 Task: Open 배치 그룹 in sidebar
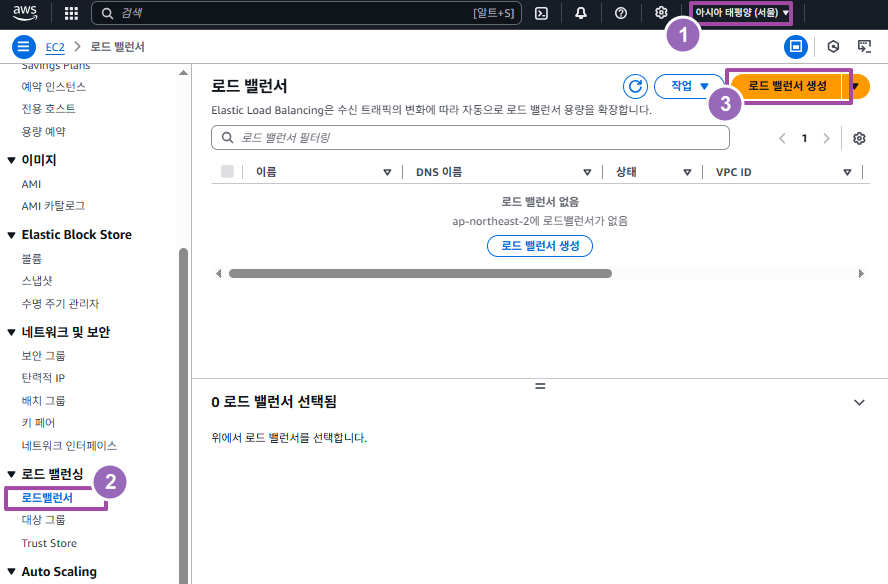44,401
